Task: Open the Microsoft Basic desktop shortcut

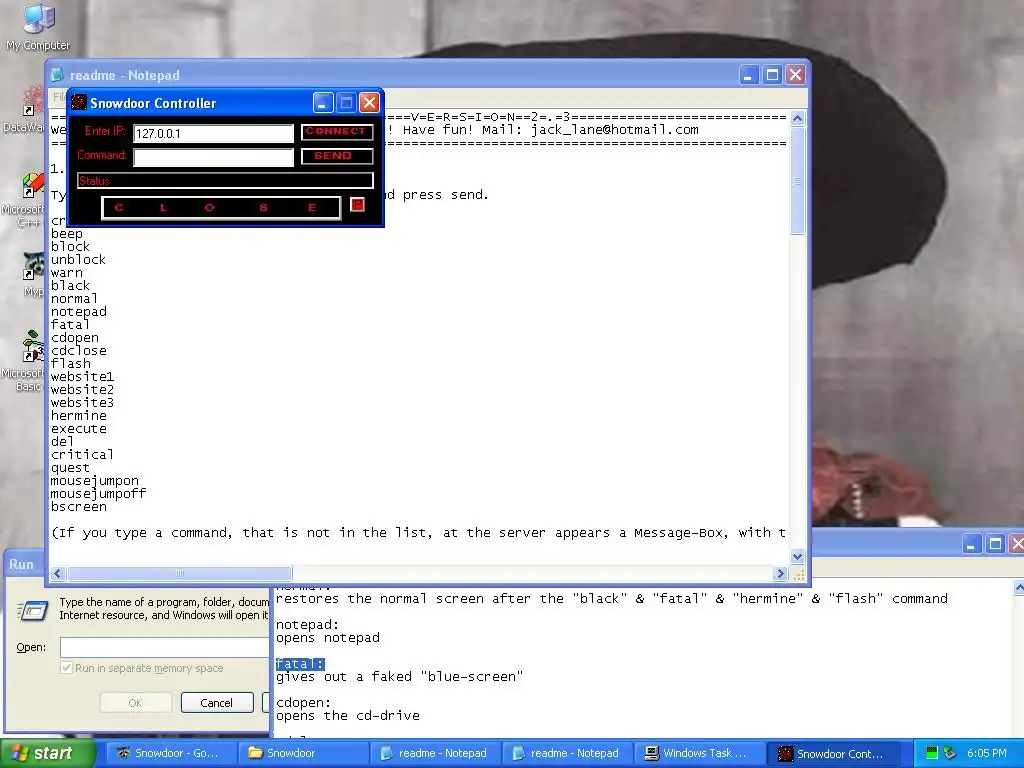Action: click(31, 347)
